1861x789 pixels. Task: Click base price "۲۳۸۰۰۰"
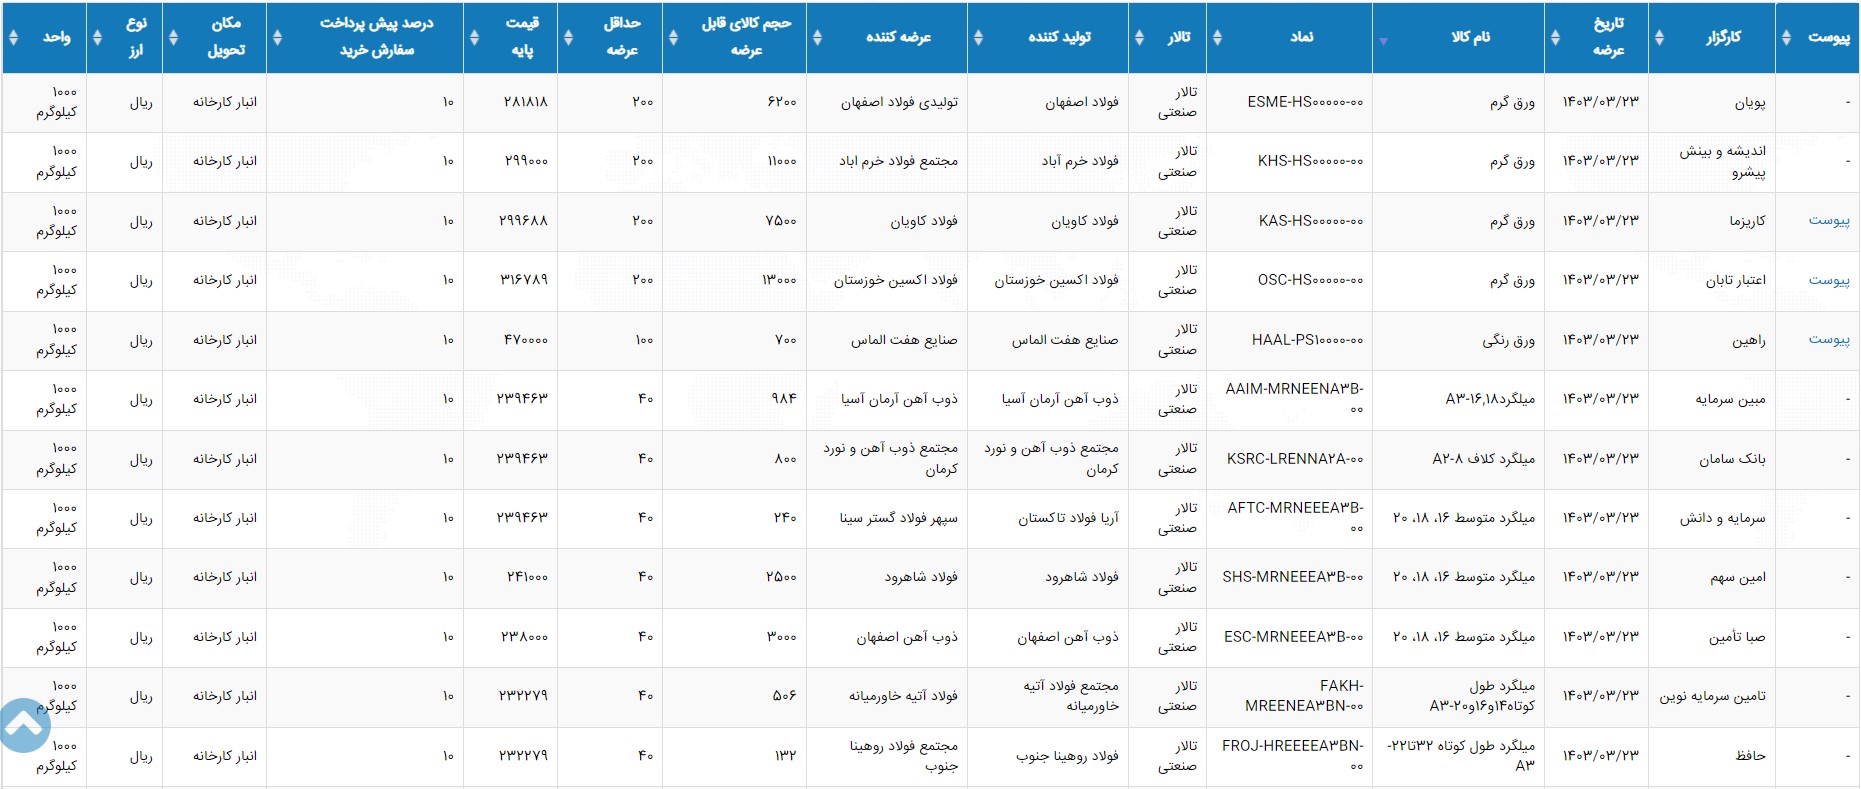(x=525, y=637)
